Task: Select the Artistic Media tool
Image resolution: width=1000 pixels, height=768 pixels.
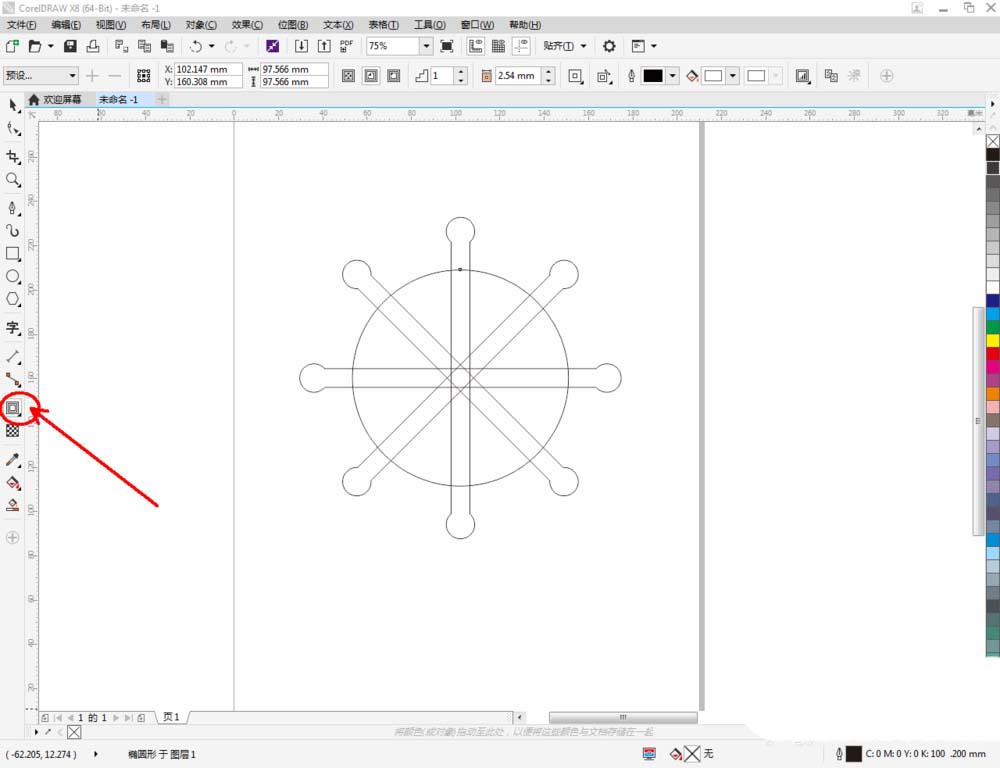Action: pyautogui.click(x=13, y=230)
